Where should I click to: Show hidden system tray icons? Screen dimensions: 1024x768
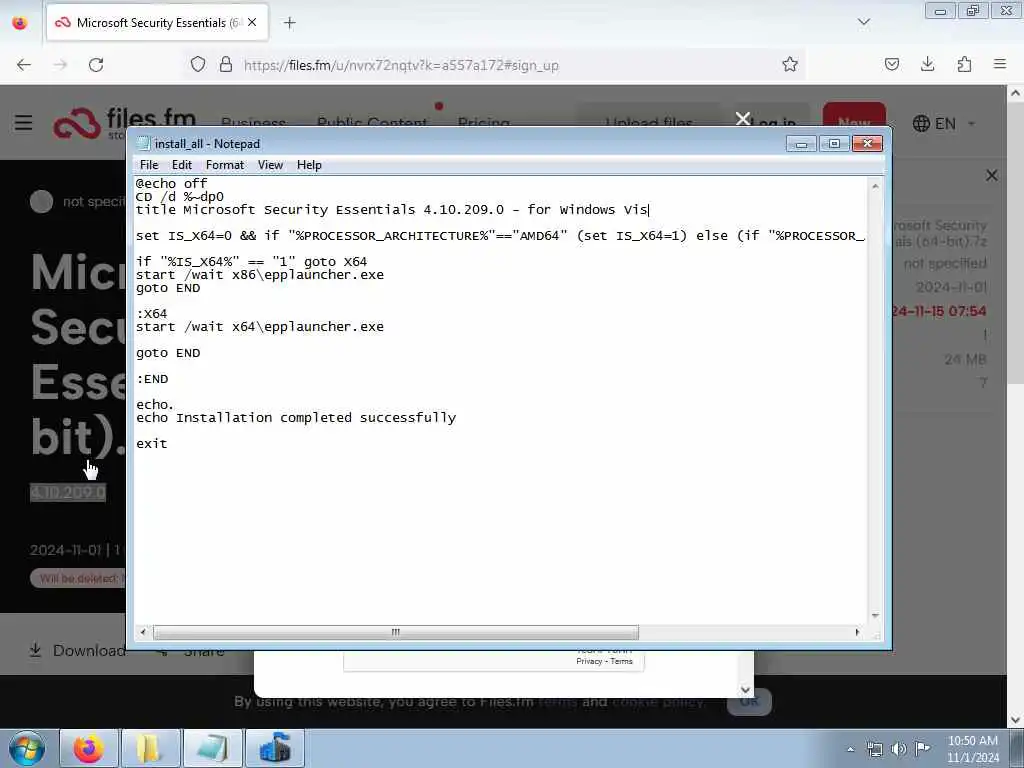point(850,749)
